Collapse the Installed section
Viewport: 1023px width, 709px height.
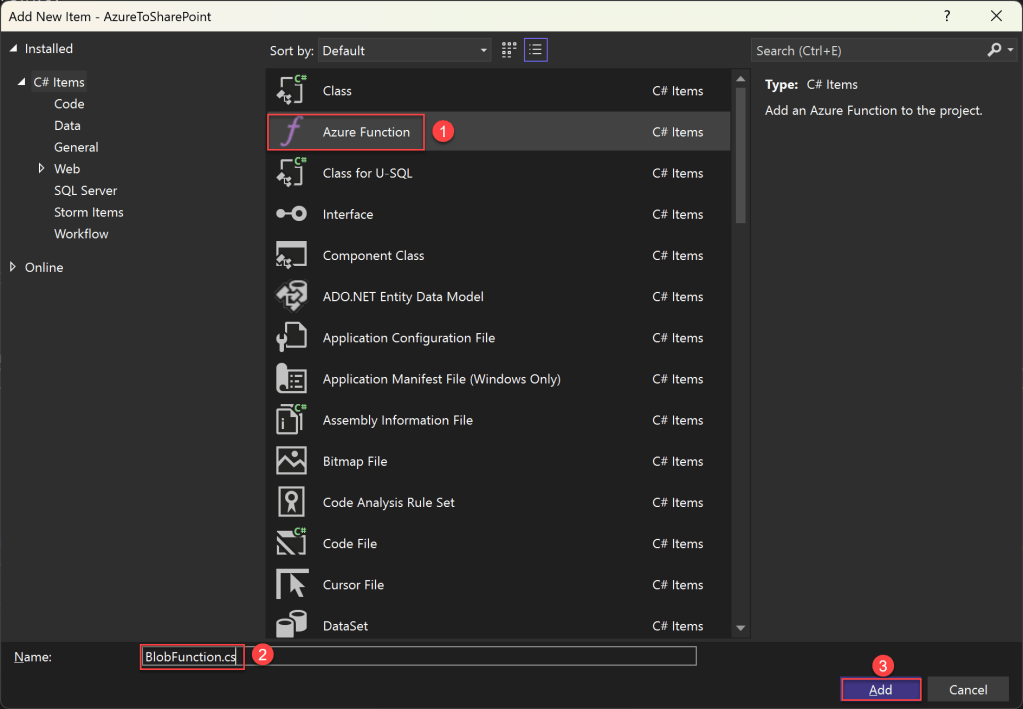coord(13,49)
